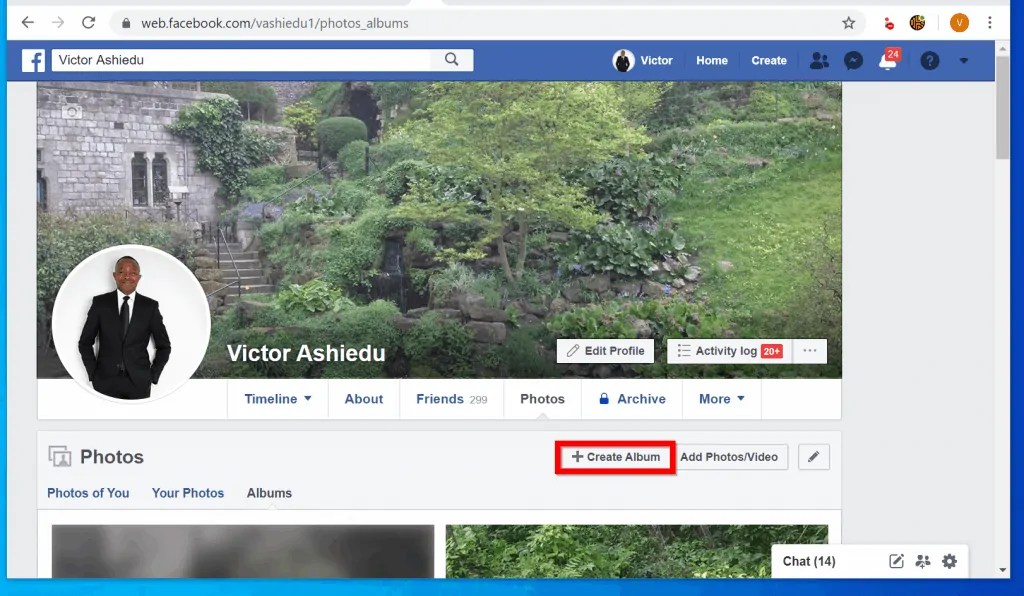Open chat settings via the gear icon

pos(948,561)
